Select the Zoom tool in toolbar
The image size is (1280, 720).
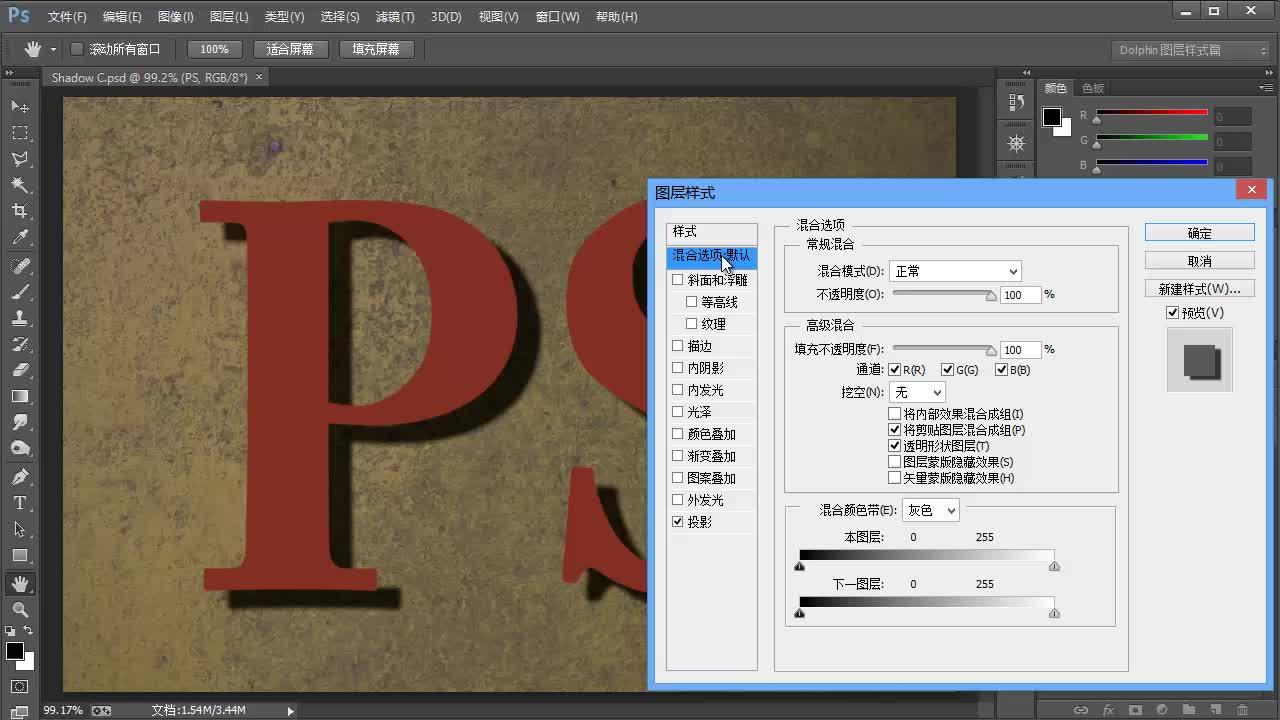20,609
